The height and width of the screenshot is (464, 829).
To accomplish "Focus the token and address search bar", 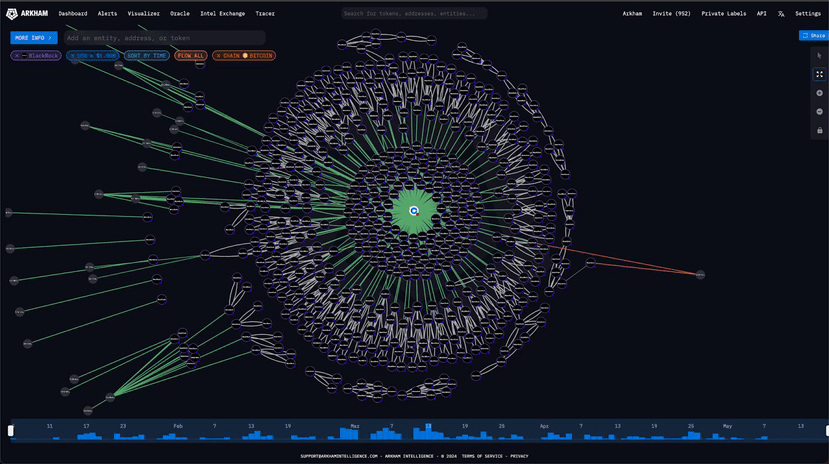I will 414,14.
